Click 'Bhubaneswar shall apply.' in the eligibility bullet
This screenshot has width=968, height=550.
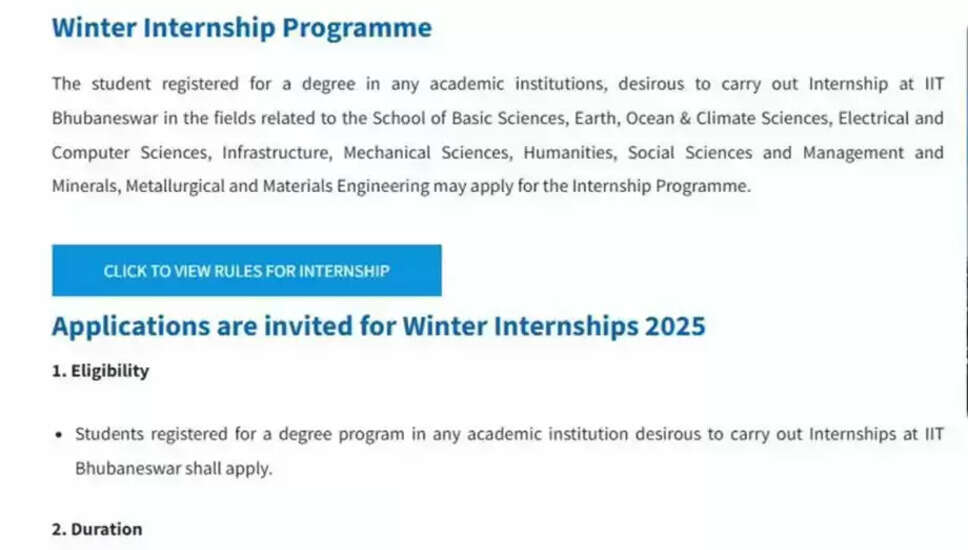click(x=173, y=468)
